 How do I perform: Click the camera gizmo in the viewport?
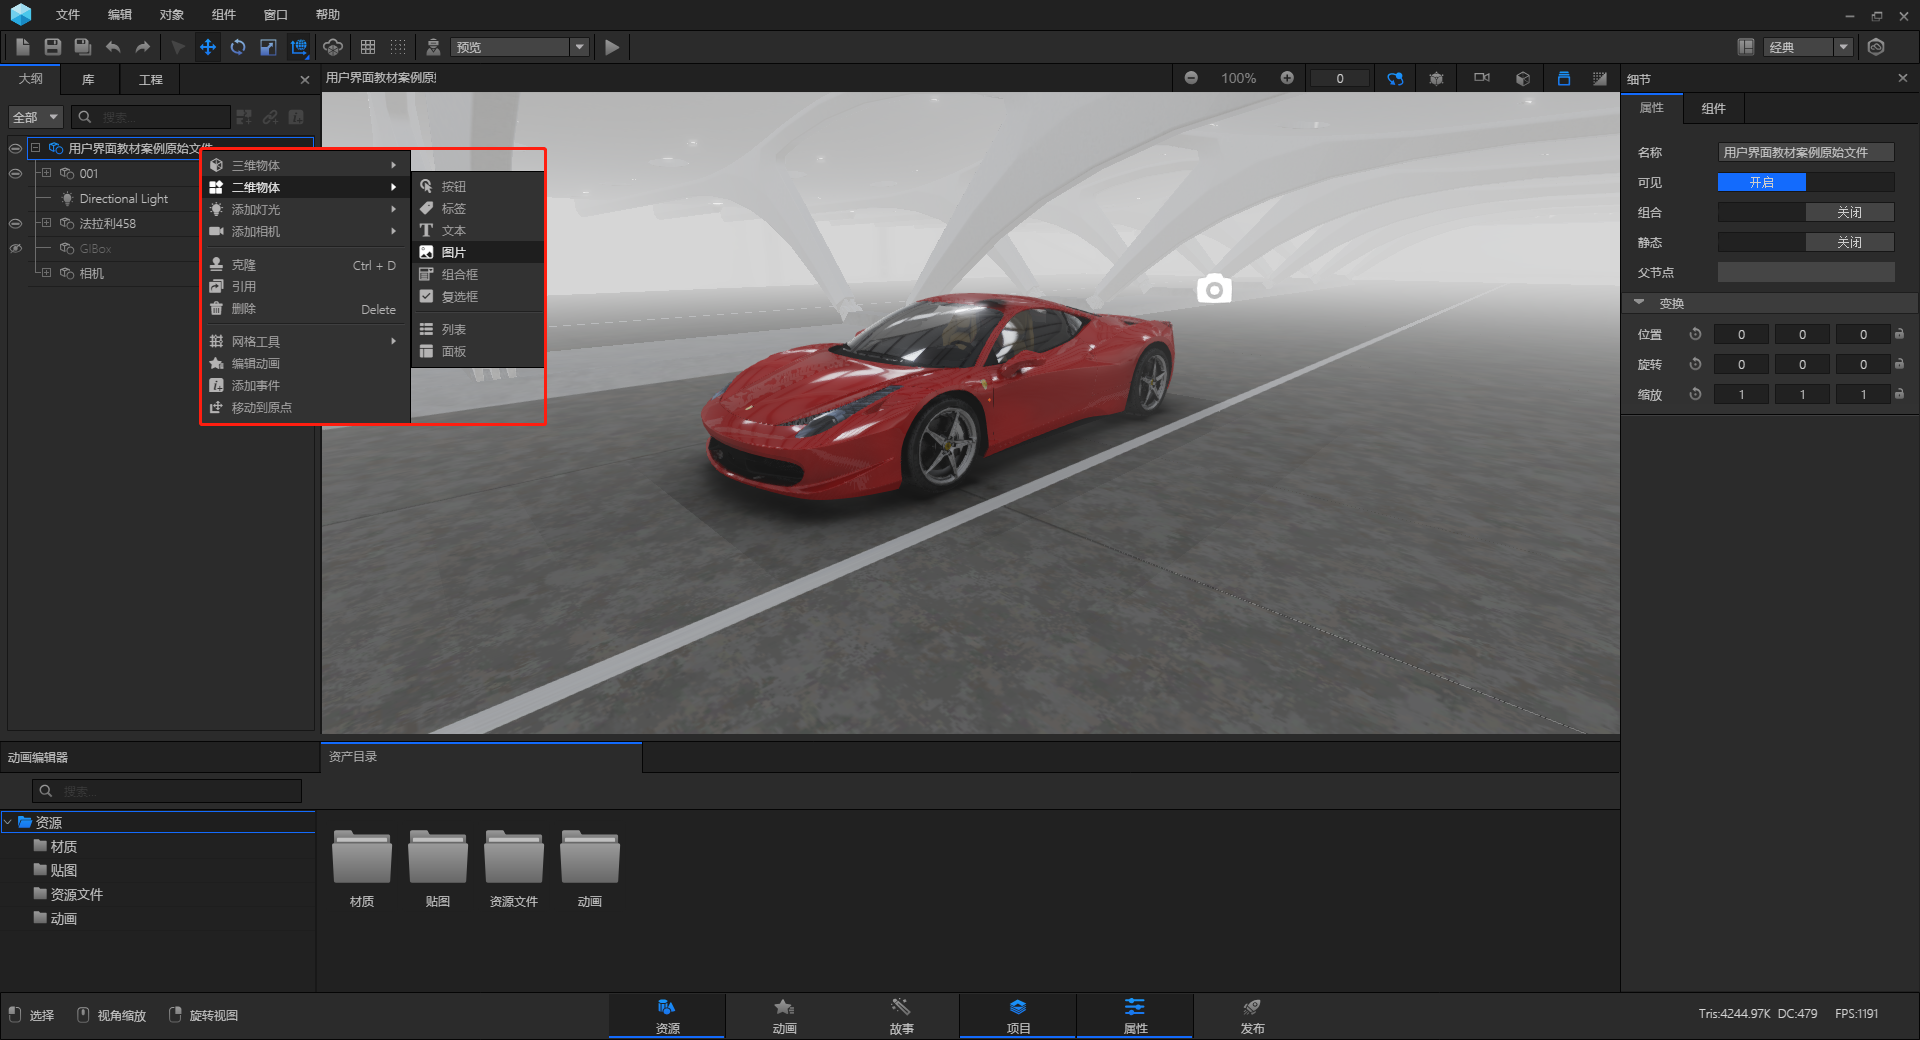(x=1214, y=288)
